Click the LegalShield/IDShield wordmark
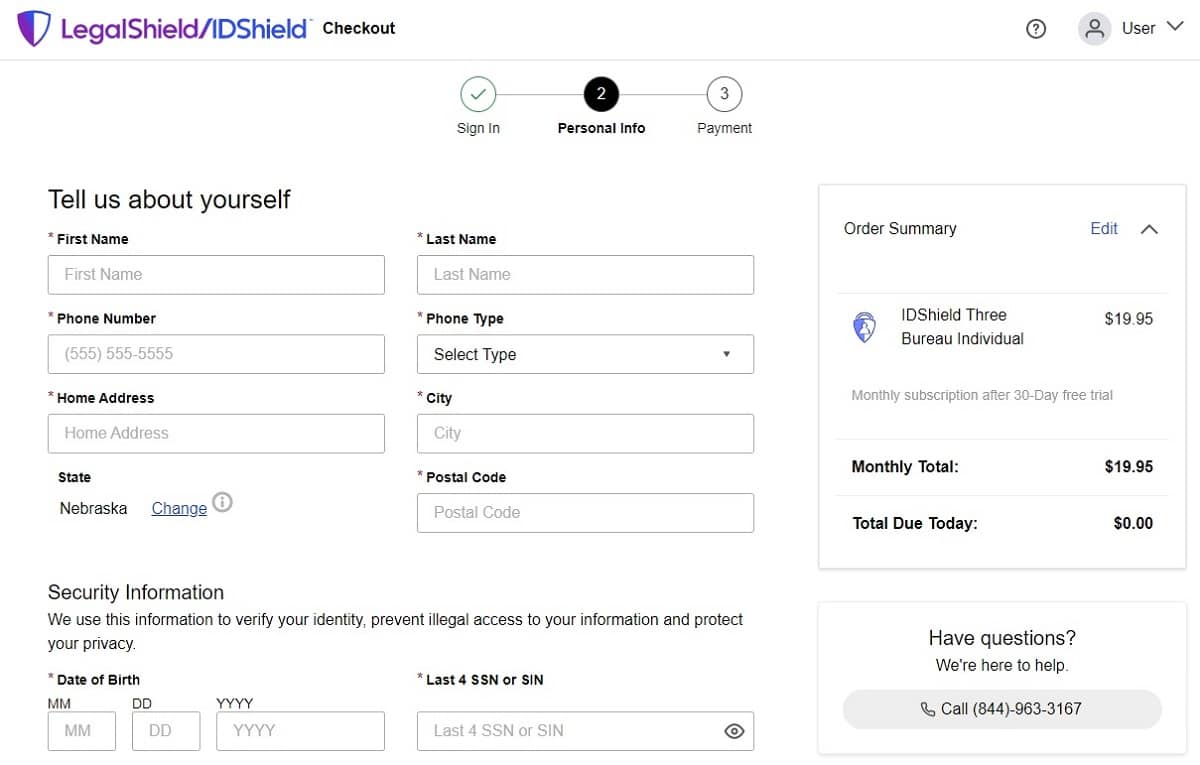This screenshot has width=1200, height=765. tap(185, 29)
